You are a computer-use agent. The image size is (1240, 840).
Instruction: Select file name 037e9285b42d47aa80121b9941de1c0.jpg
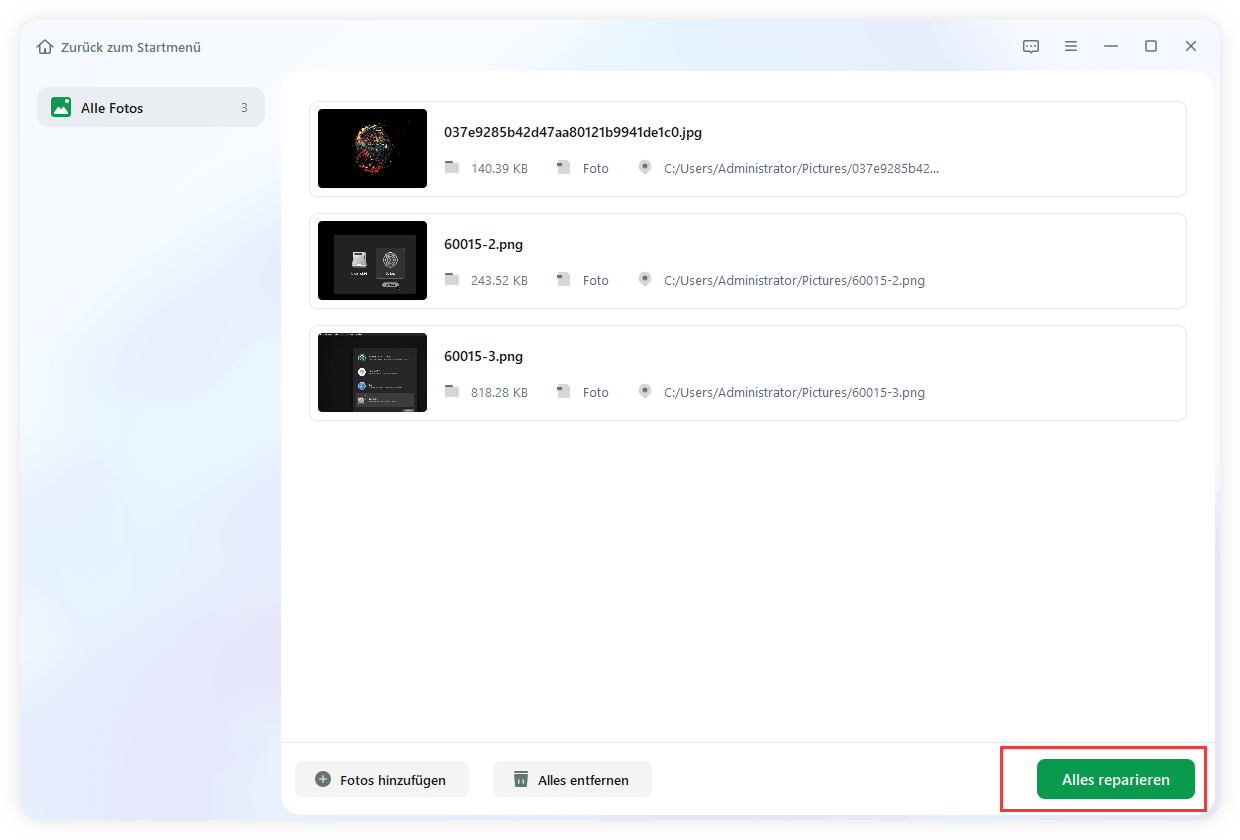(573, 132)
